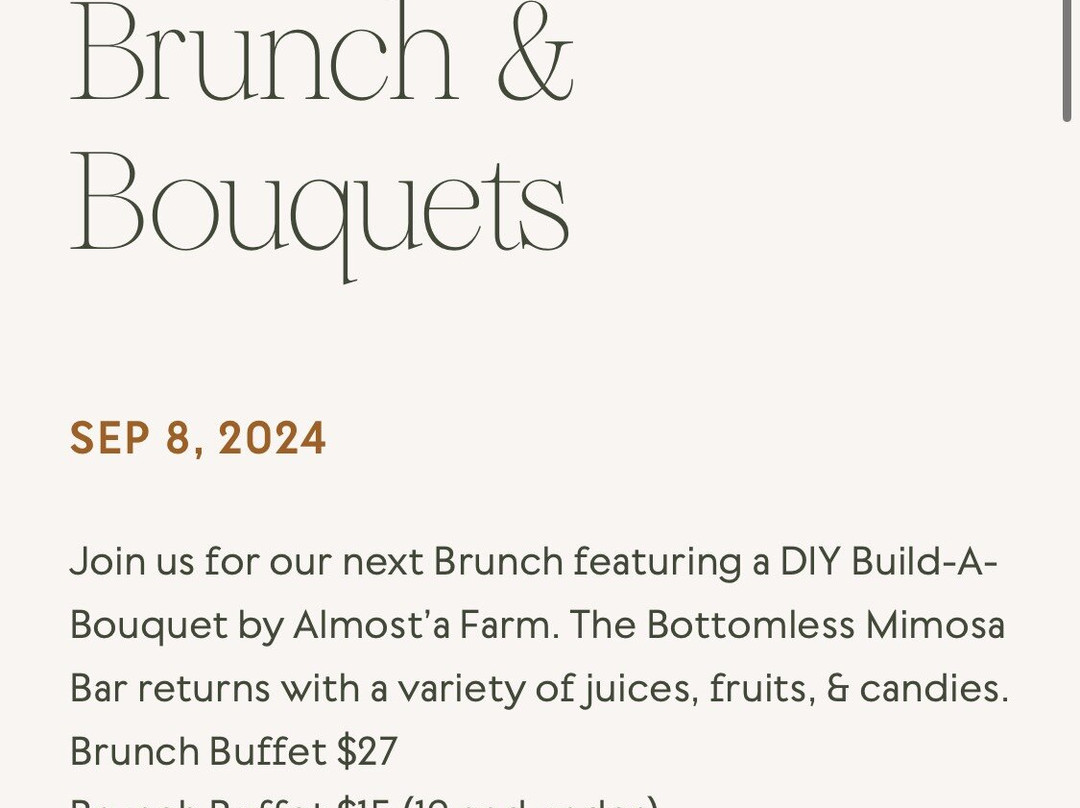Select the 'SEP' month in the date
Image resolution: width=1080 pixels, height=808 pixels.
click(x=110, y=438)
